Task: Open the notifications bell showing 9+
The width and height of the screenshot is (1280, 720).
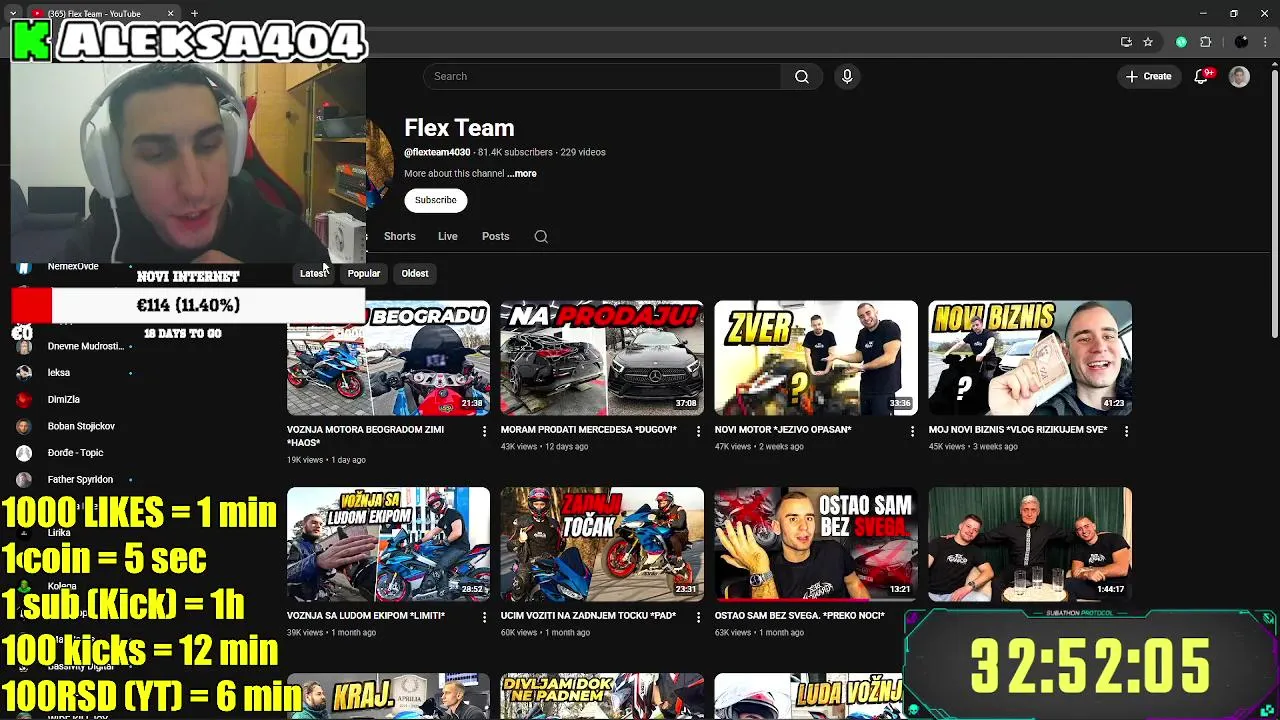Action: 1202,76
